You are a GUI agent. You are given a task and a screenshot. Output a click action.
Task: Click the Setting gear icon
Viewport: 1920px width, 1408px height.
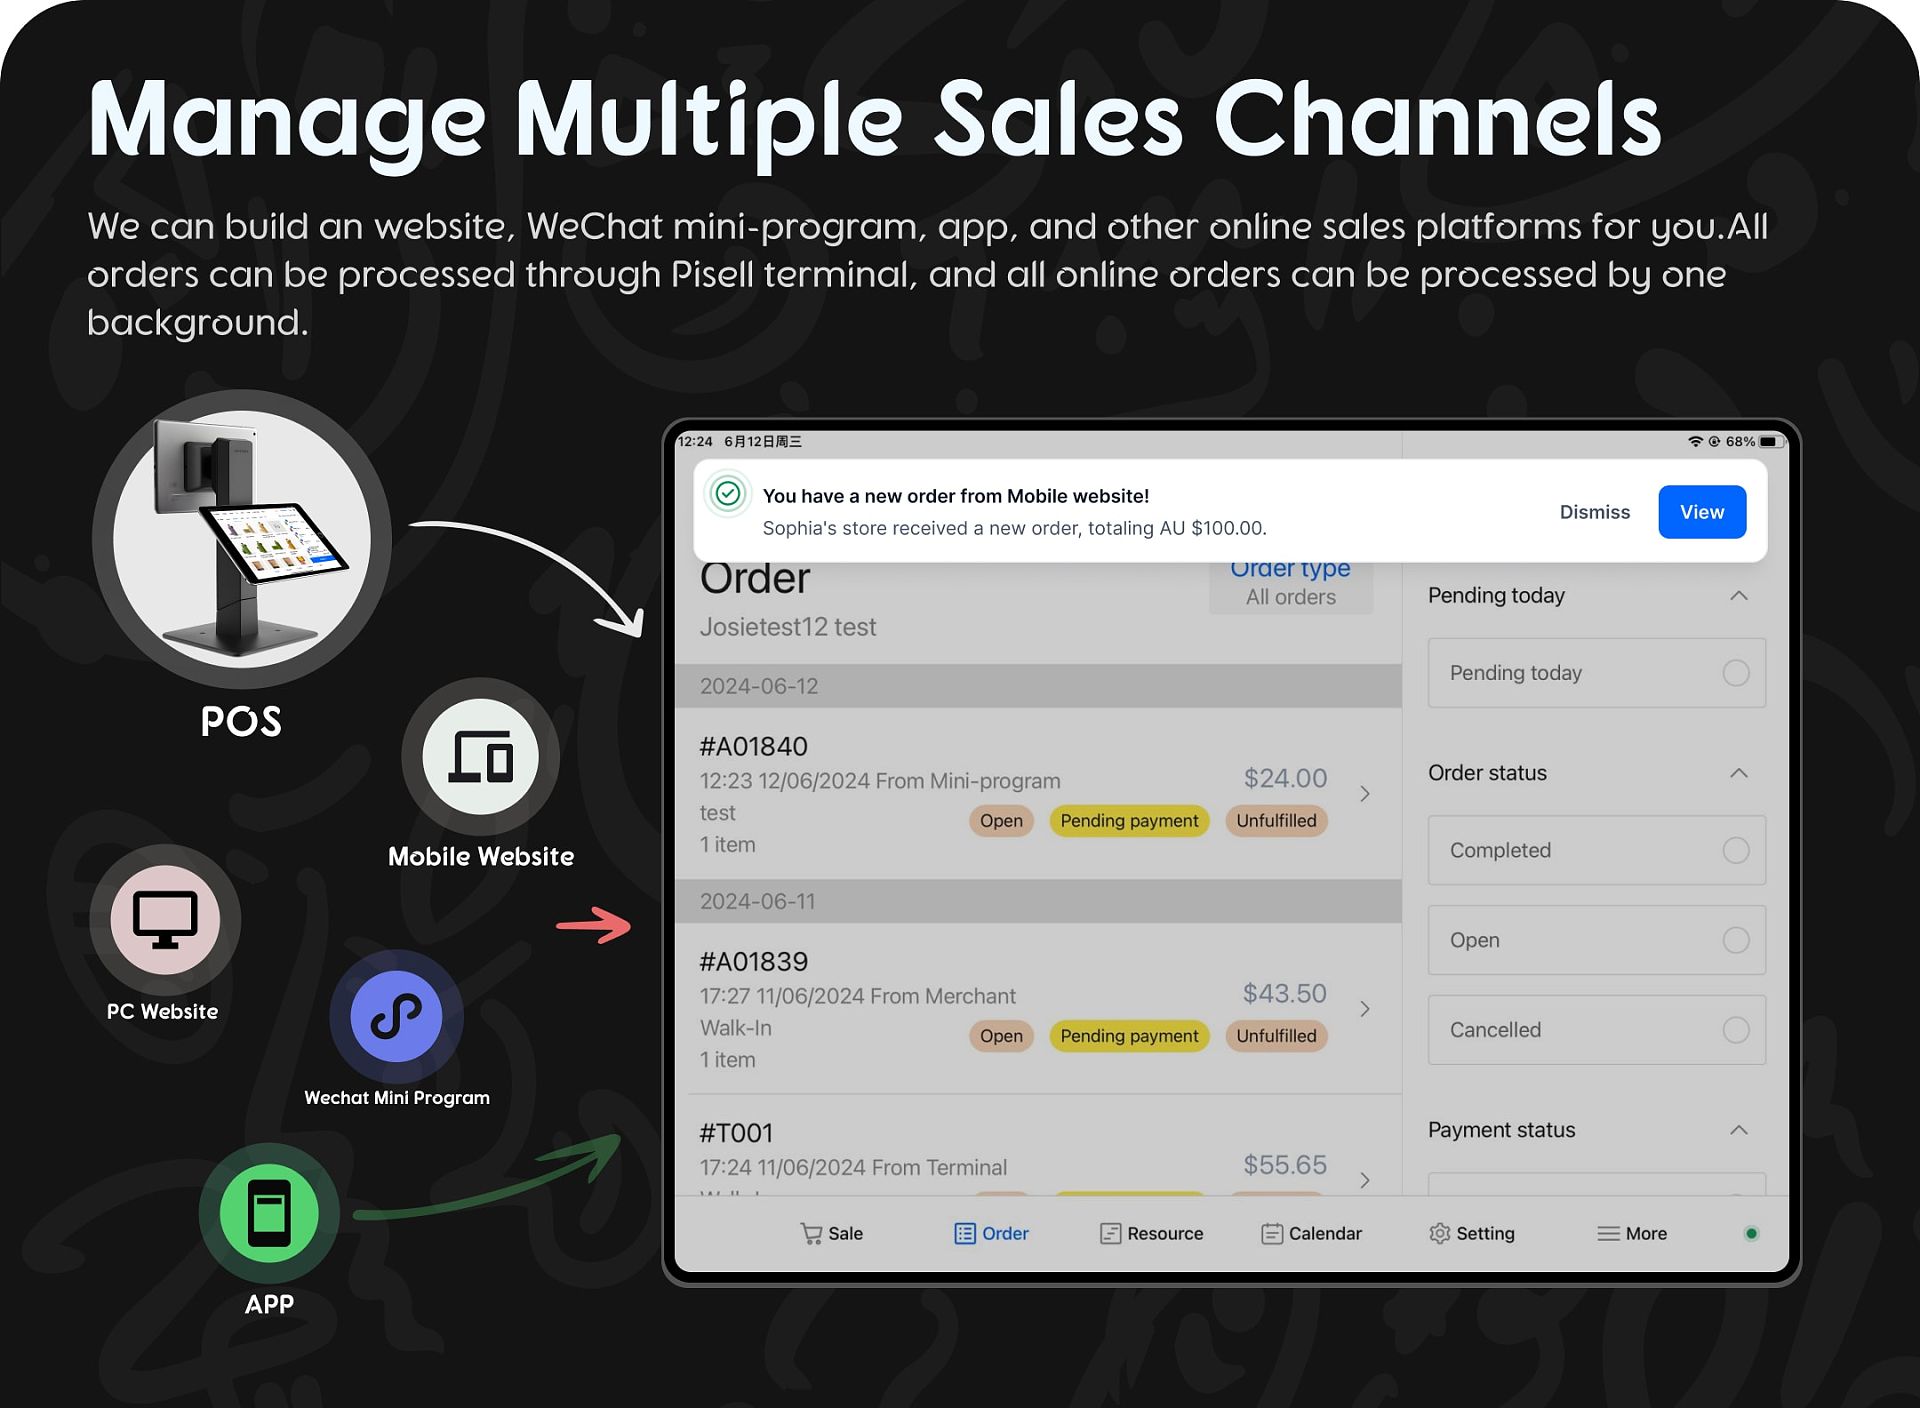click(x=1439, y=1234)
